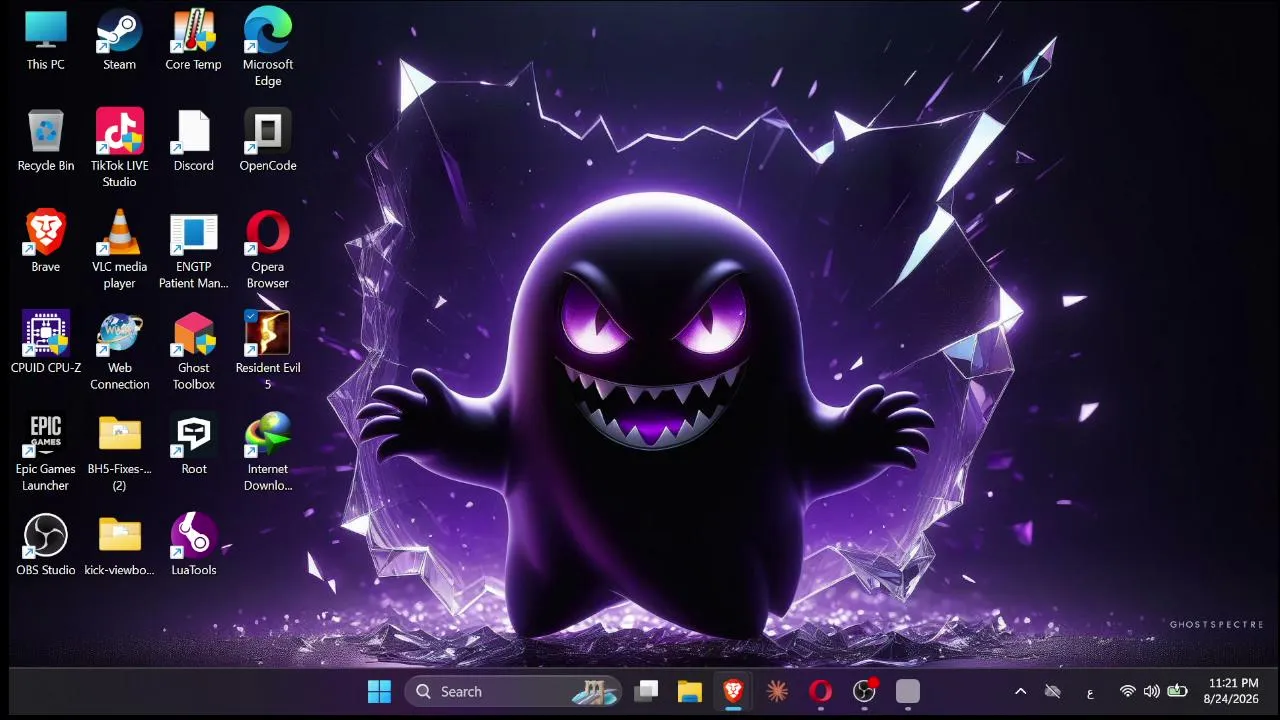Select the LuaTools desktop shortcut
This screenshot has width=1280, height=720.
point(194,545)
